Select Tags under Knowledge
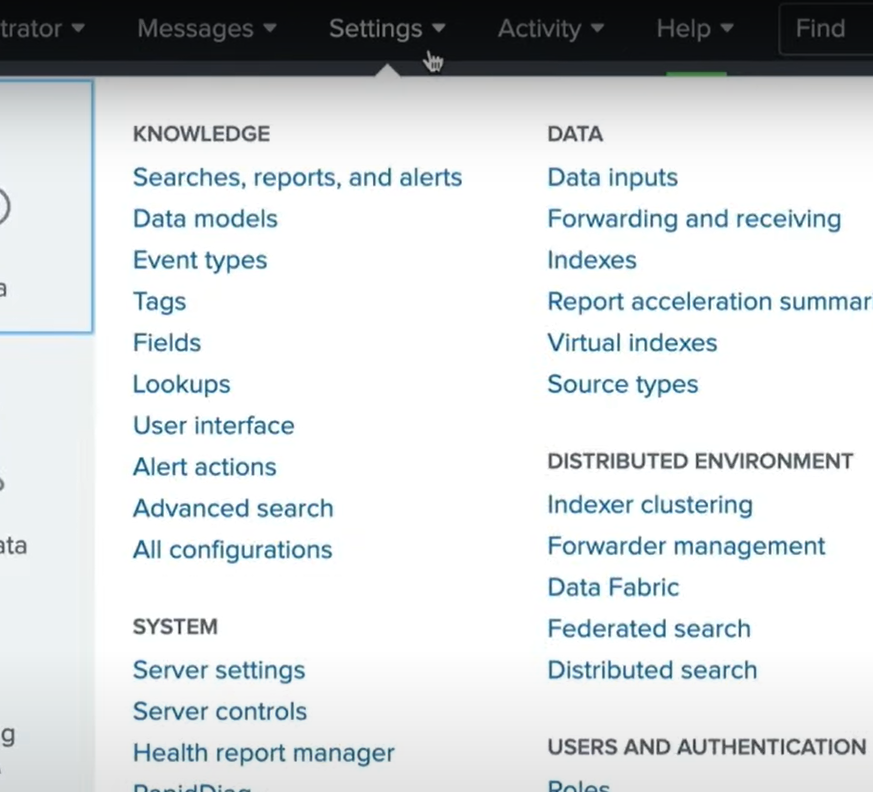Viewport: 873px width, 792px height. 159,302
